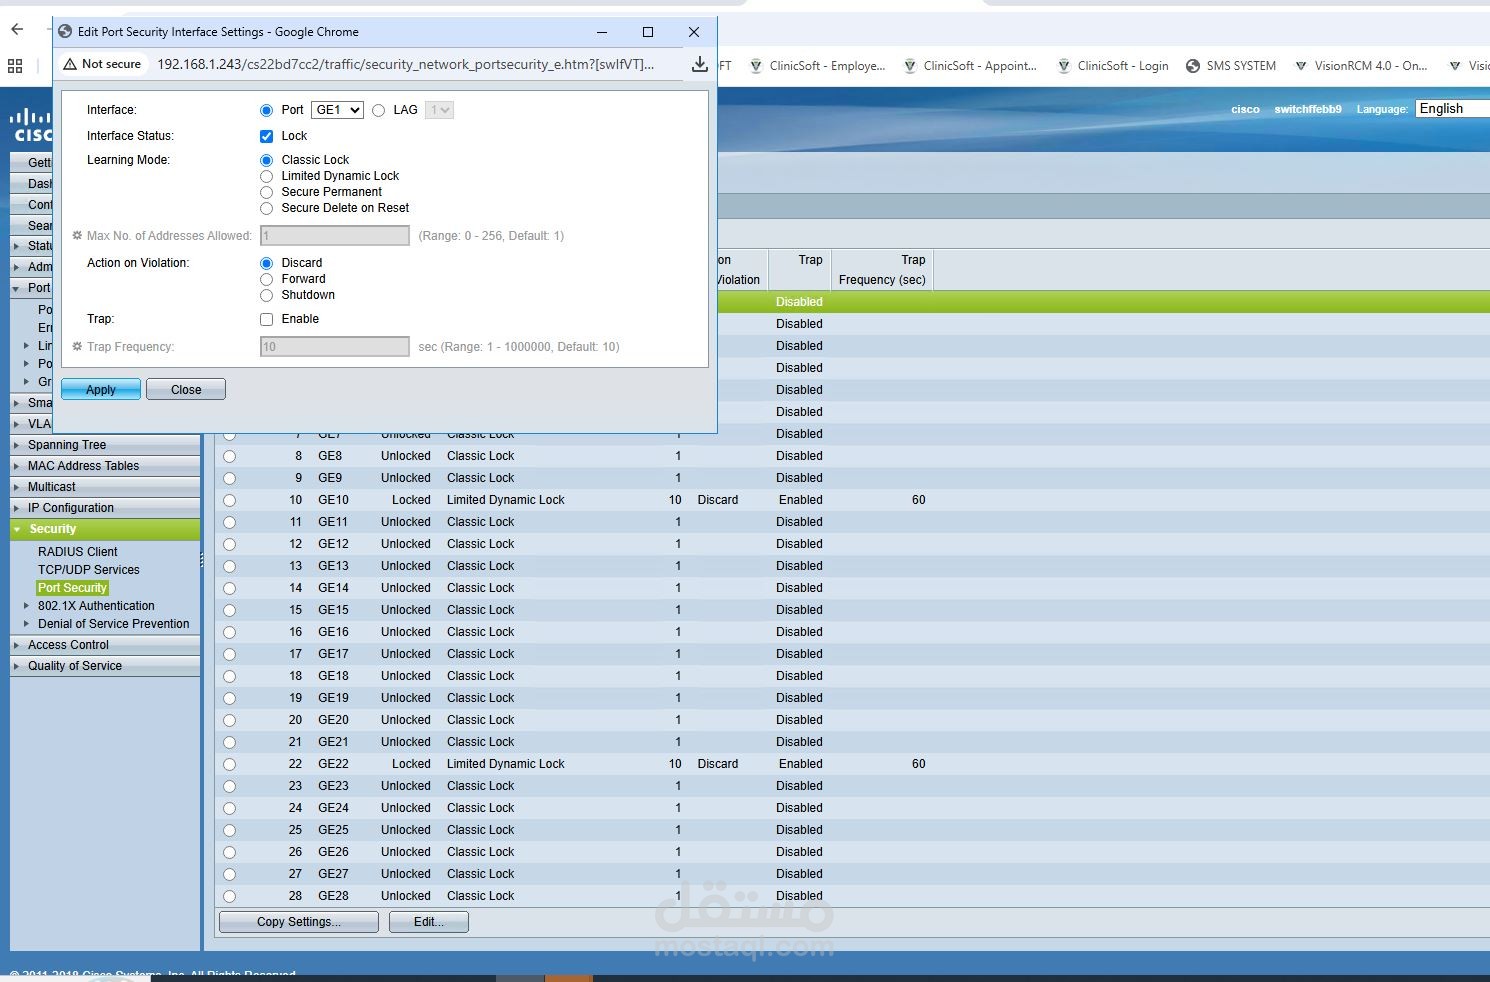Click Unlocked status in GE12 row
This screenshot has height=982, width=1490.
(x=405, y=544)
